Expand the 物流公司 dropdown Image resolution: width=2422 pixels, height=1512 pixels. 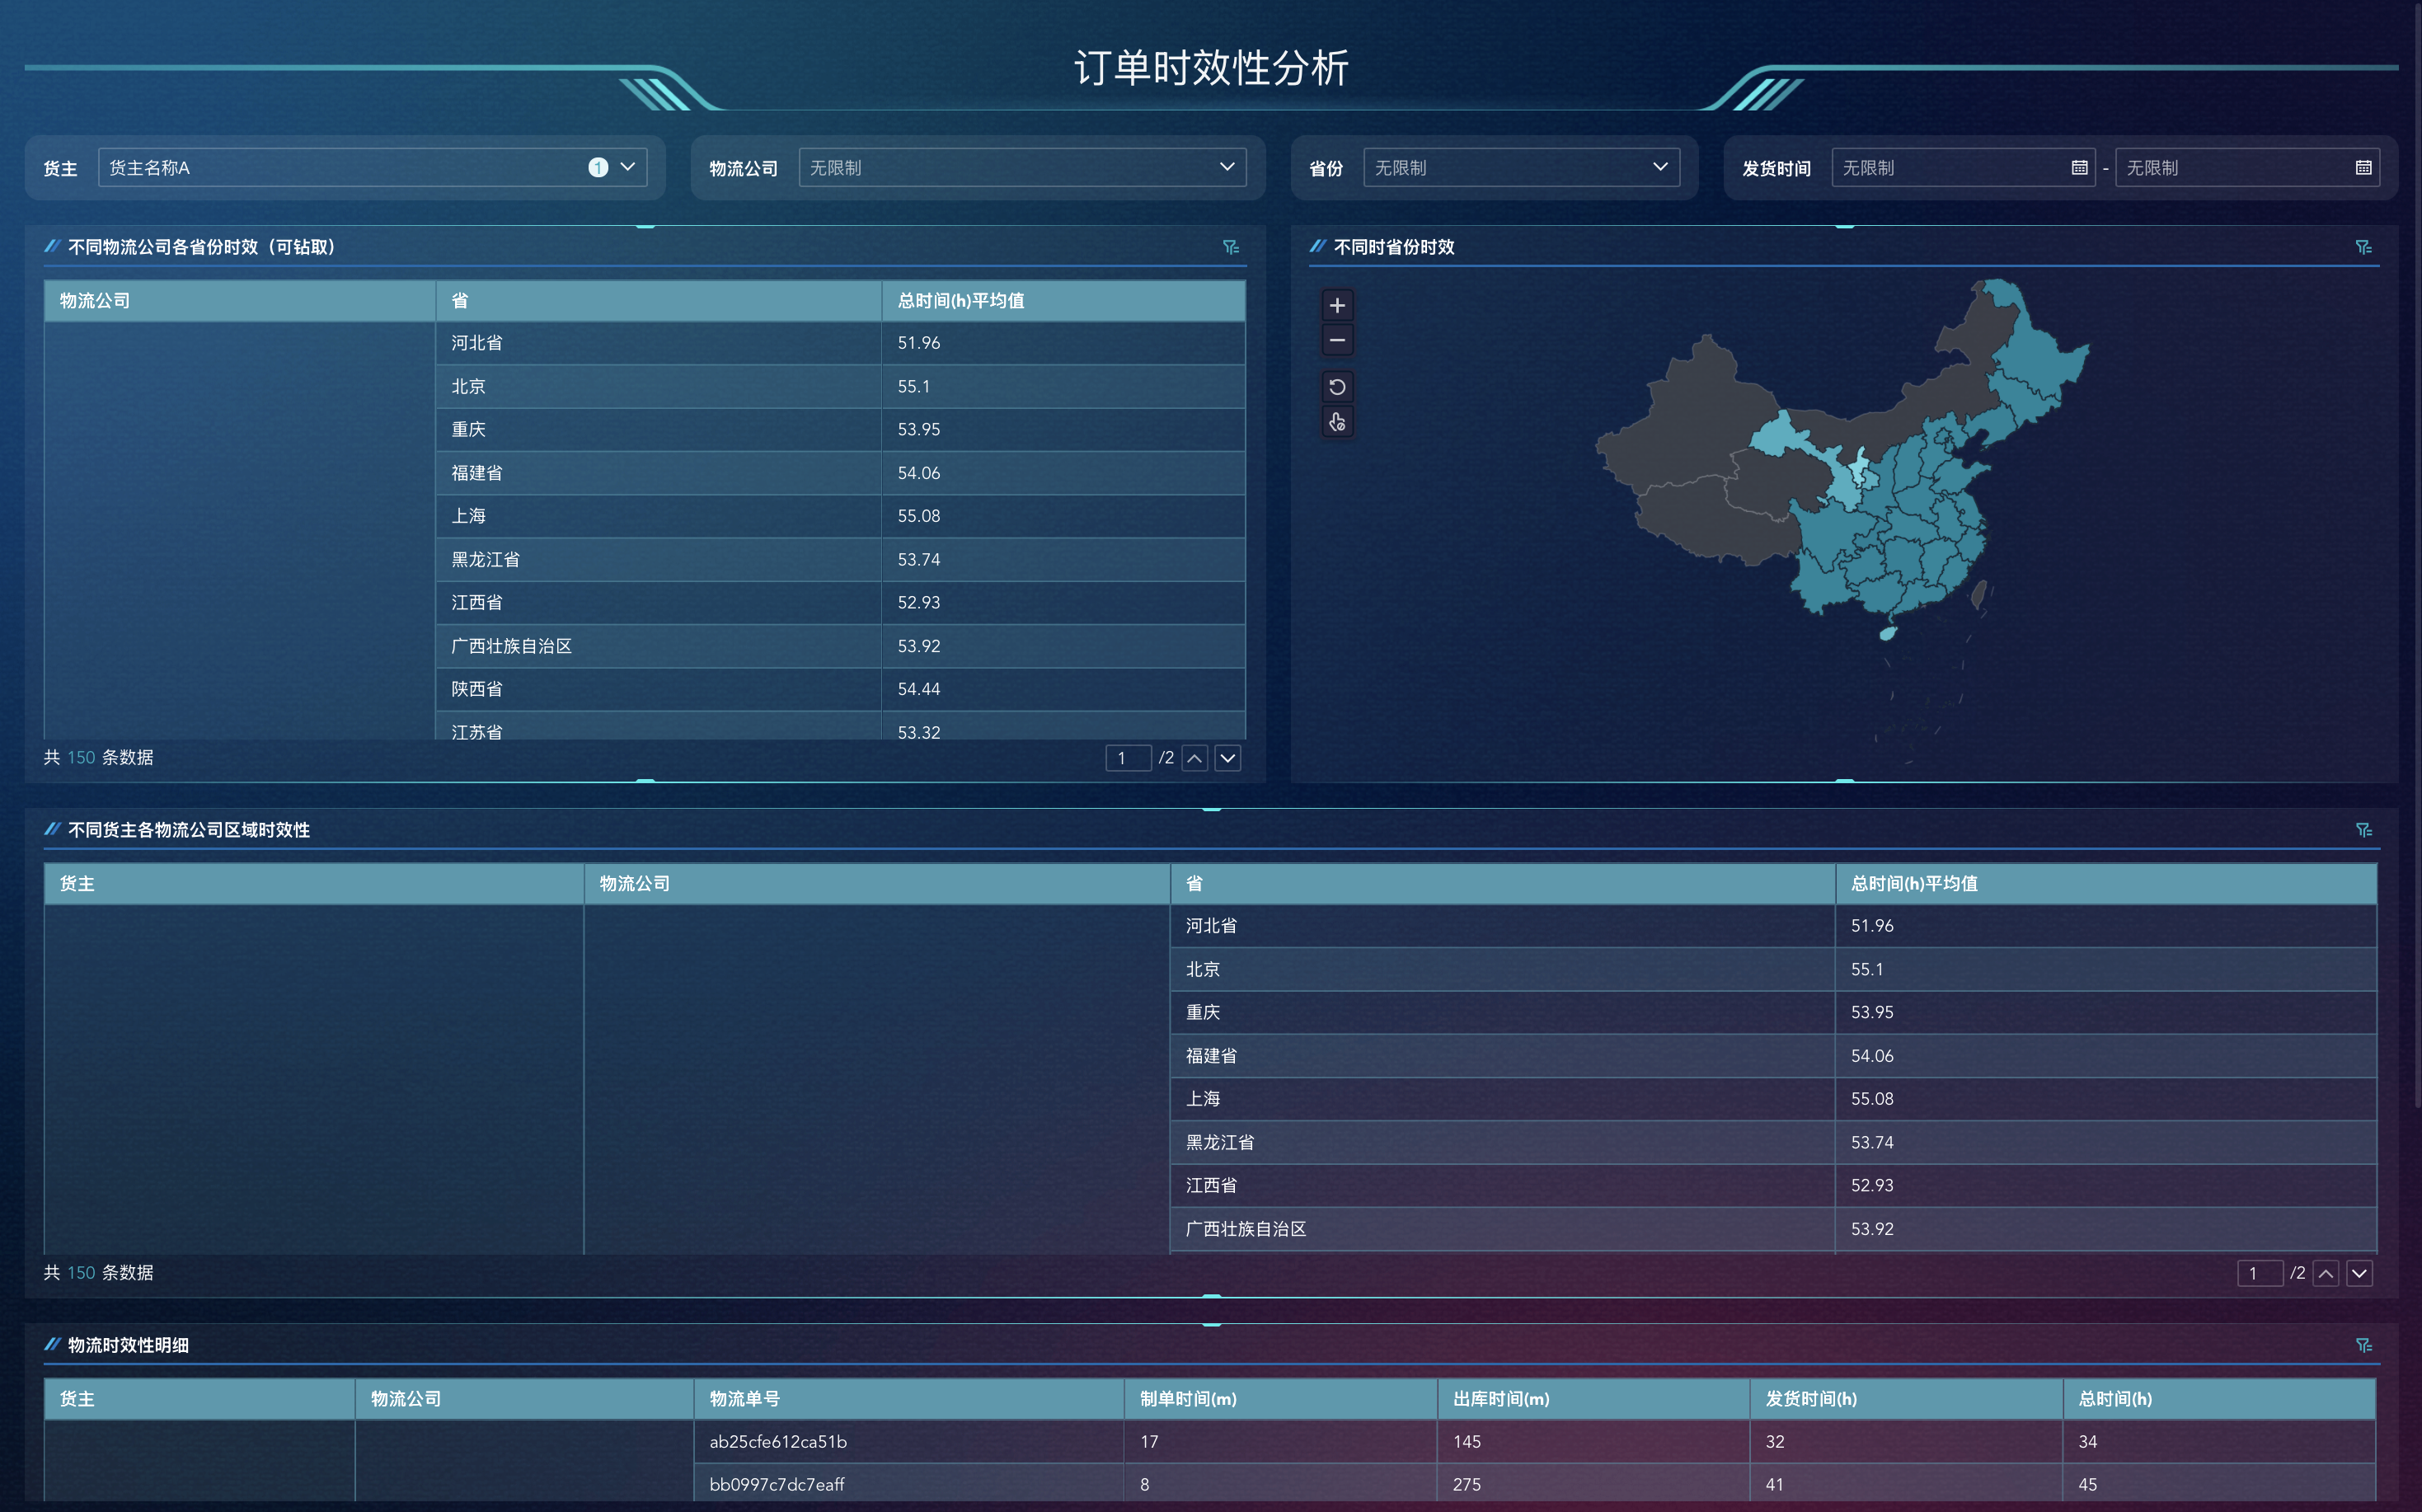pos(1227,167)
